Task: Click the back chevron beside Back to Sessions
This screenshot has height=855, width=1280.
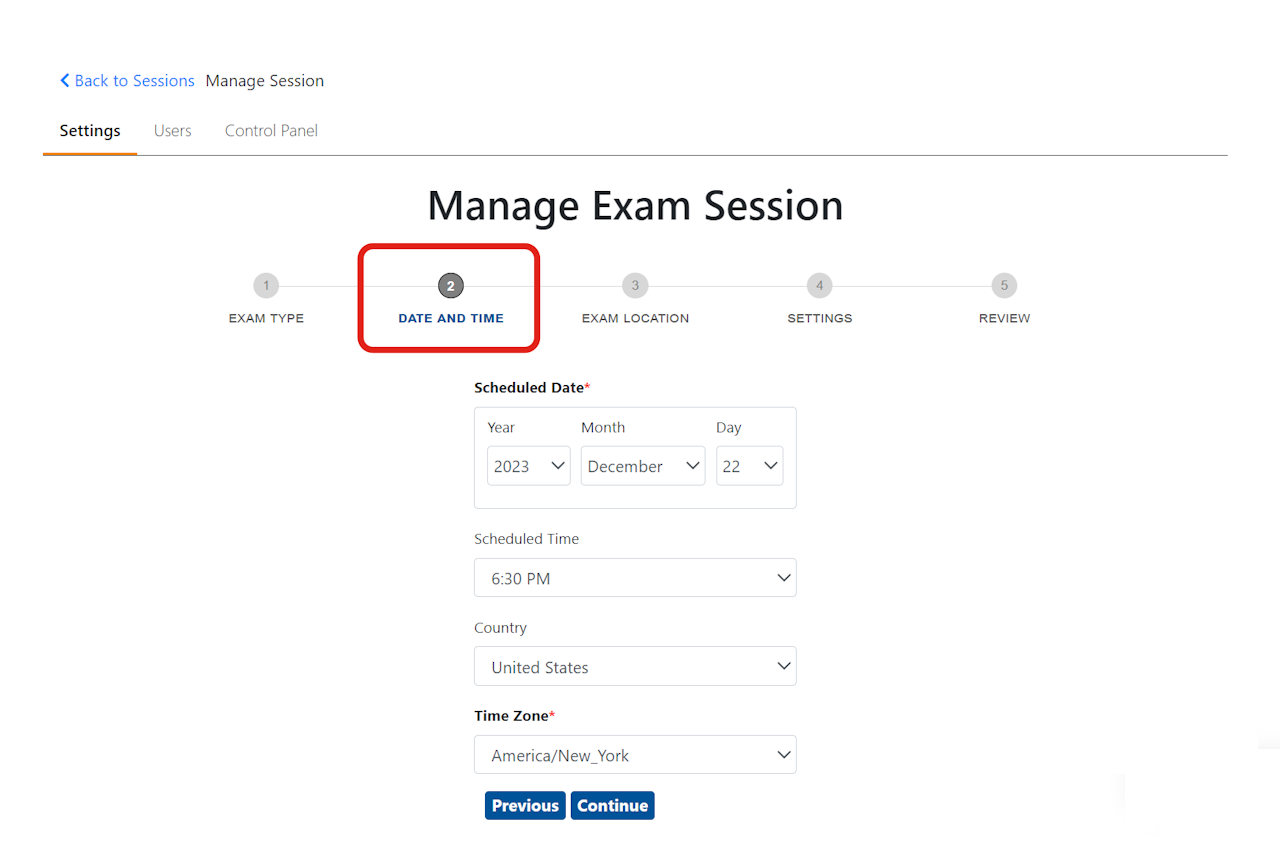Action: (x=64, y=81)
